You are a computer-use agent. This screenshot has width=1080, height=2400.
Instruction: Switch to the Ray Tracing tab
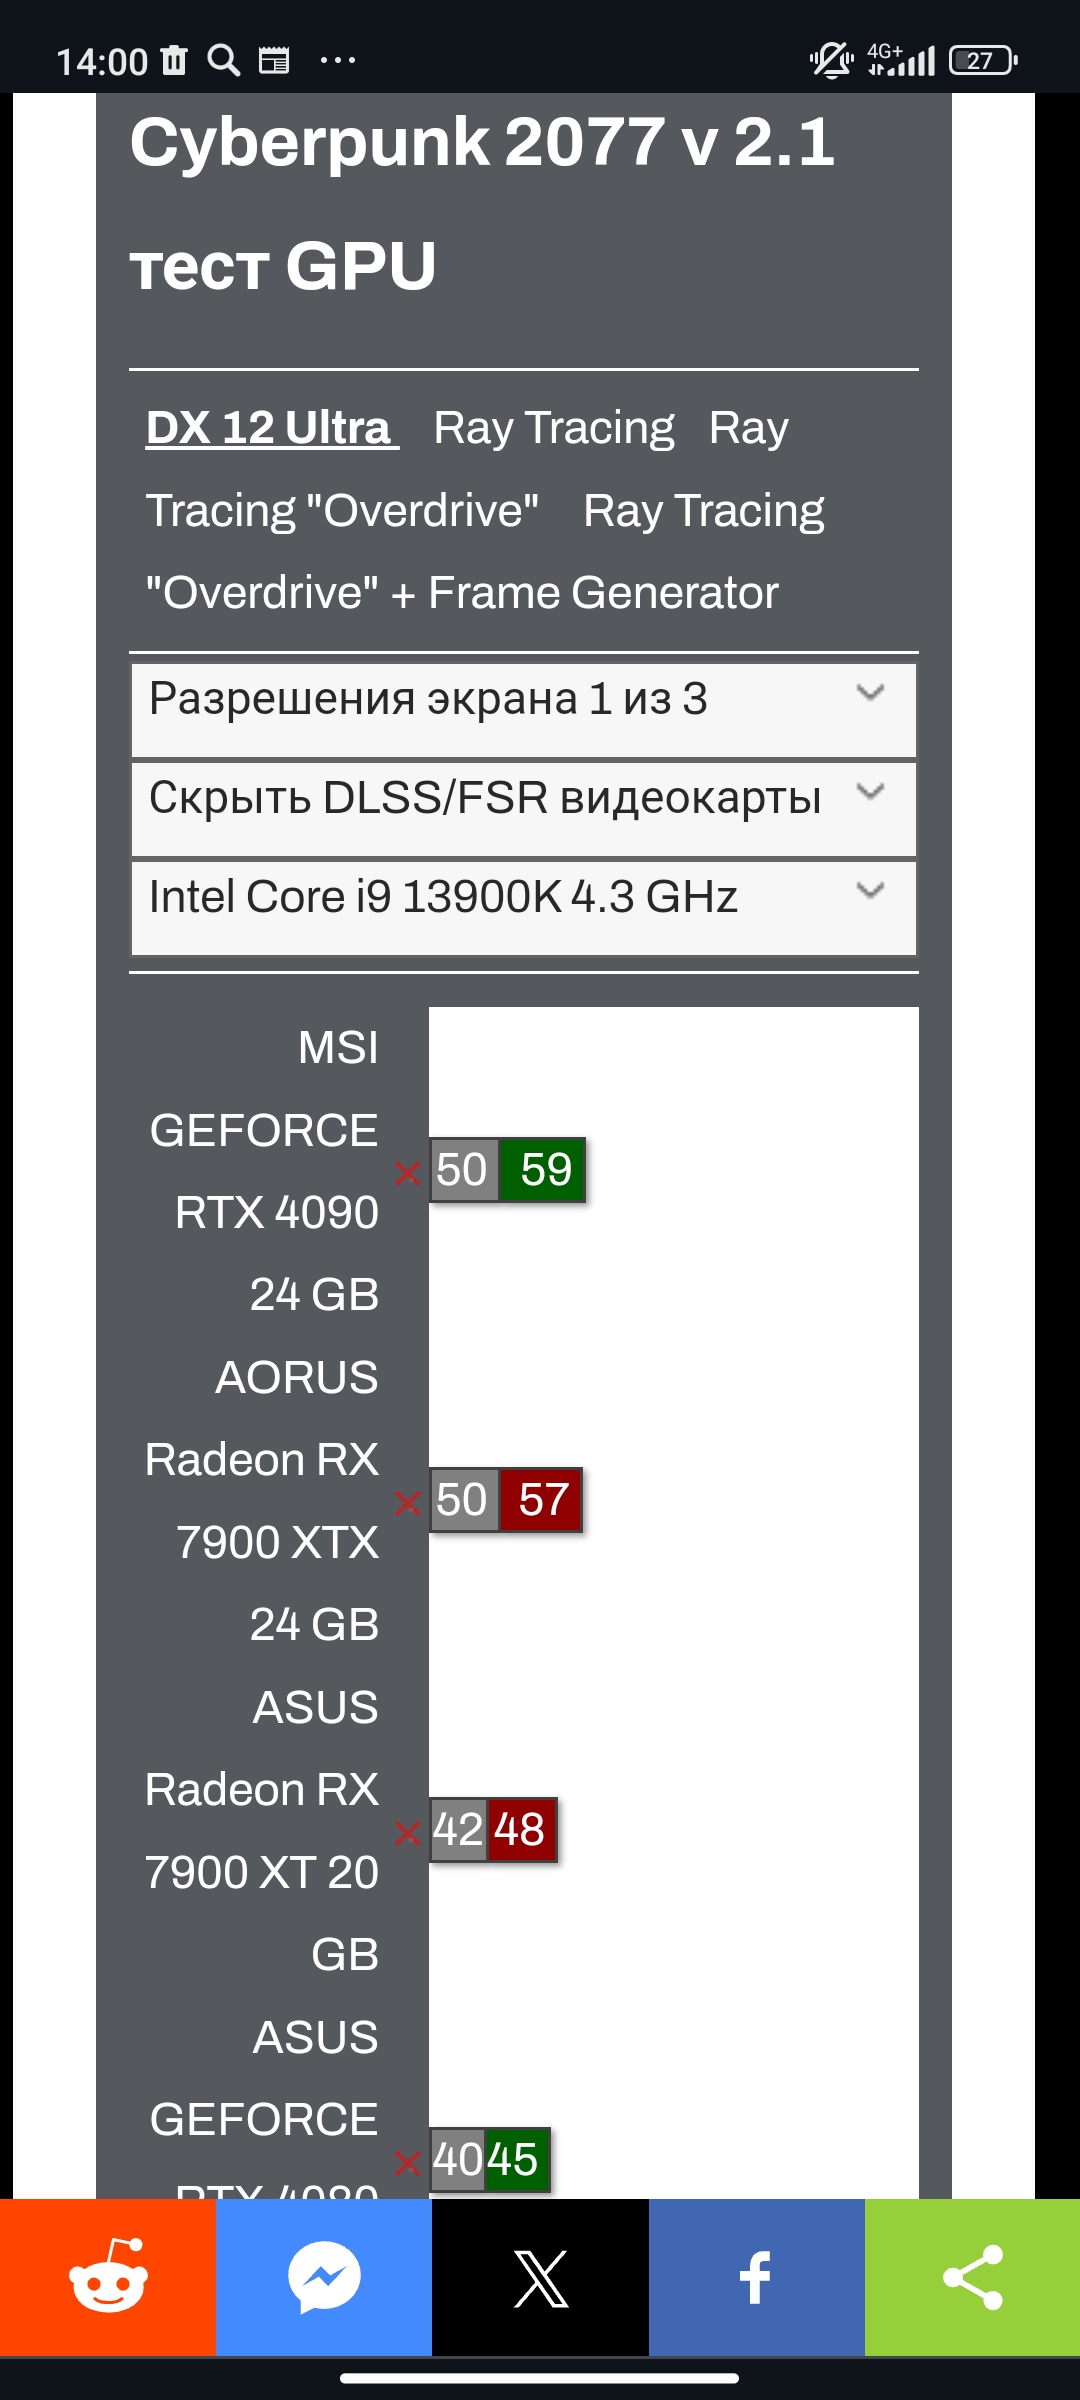click(x=554, y=428)
